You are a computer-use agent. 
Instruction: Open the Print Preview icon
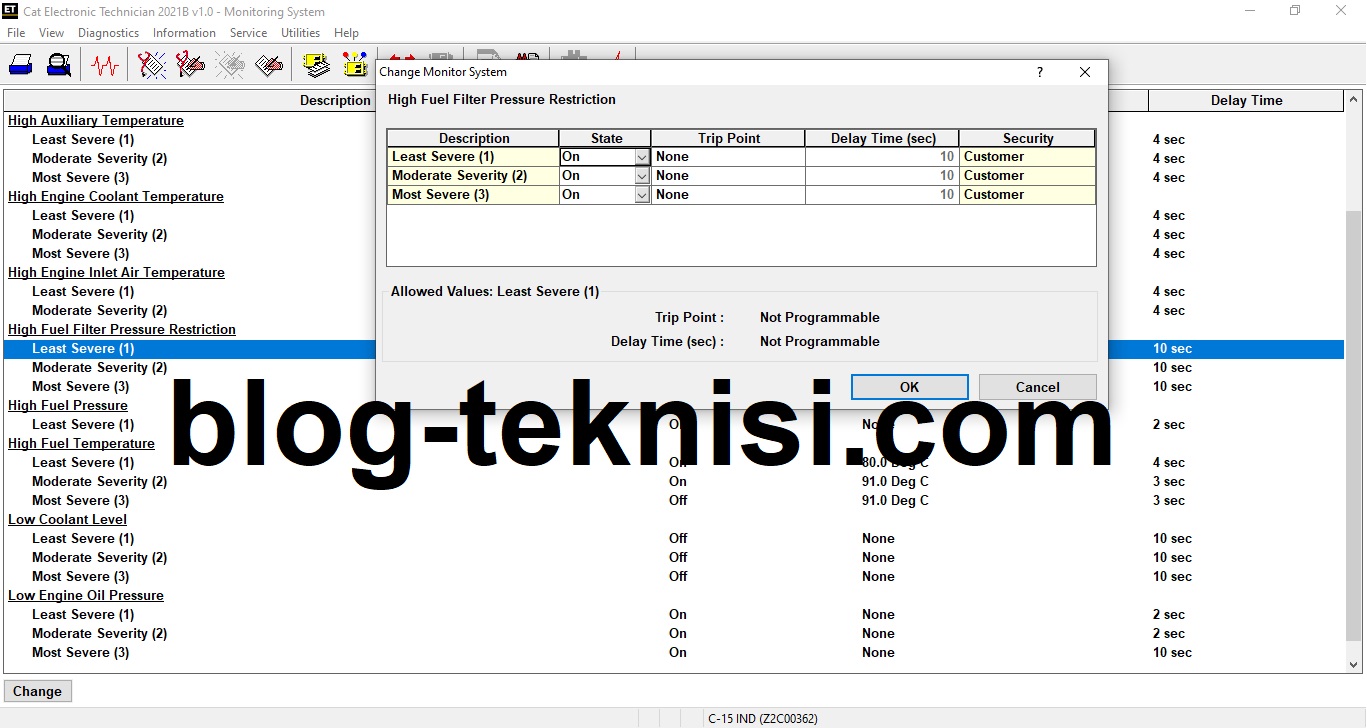pyautogui.click(x=58, y=63)
